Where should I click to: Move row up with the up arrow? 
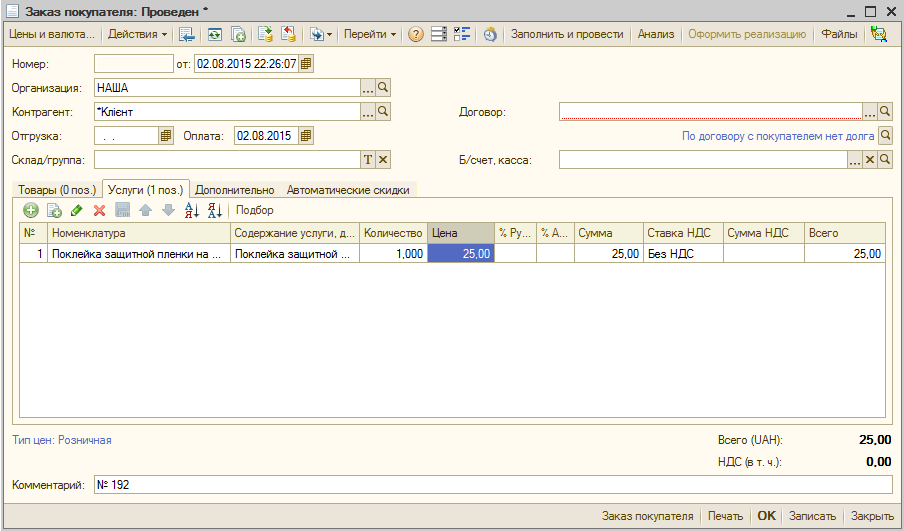[145, 210]
